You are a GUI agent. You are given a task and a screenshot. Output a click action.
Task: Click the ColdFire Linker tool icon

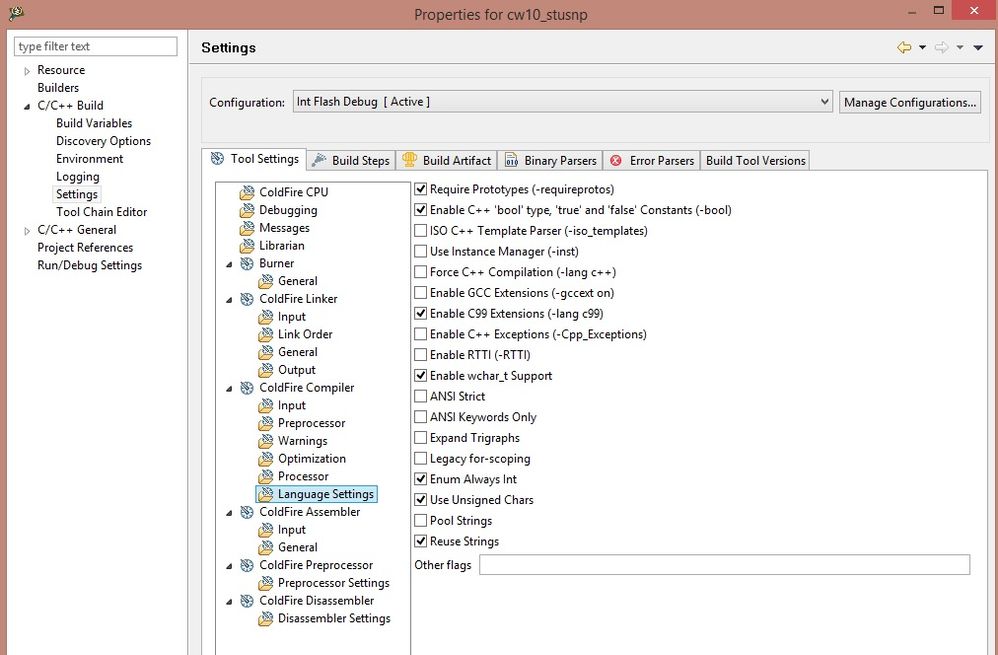click(247, 299)
